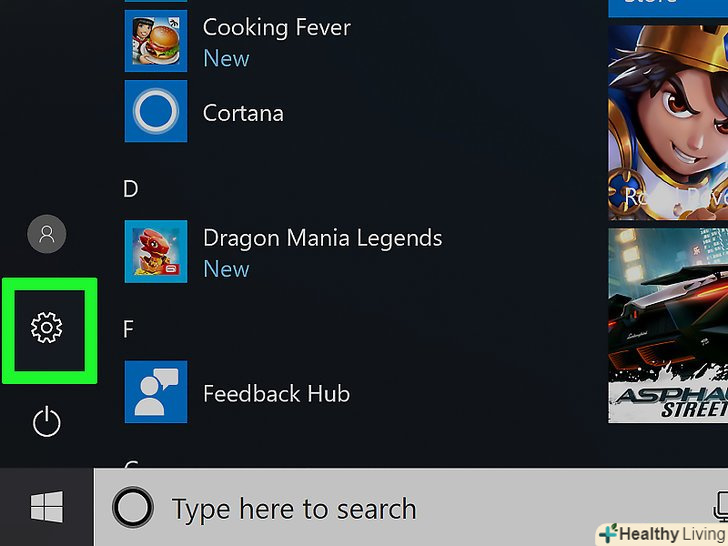Open the user account icon
Screen dimensions: 728x546
click(46, 234)
